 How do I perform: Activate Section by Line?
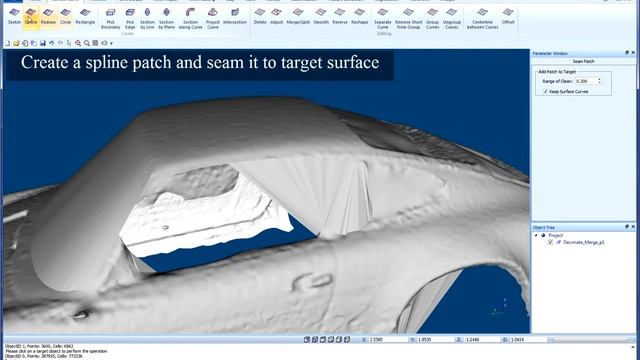point(147,19)
